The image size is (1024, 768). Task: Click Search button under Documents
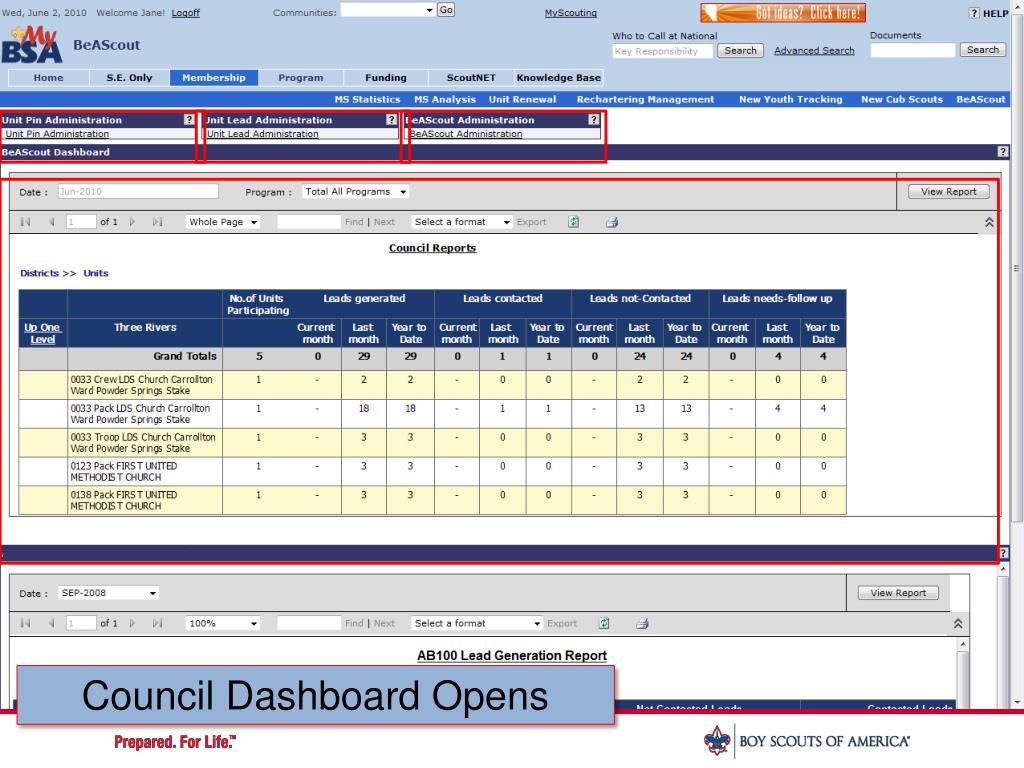tap(982, 50)
